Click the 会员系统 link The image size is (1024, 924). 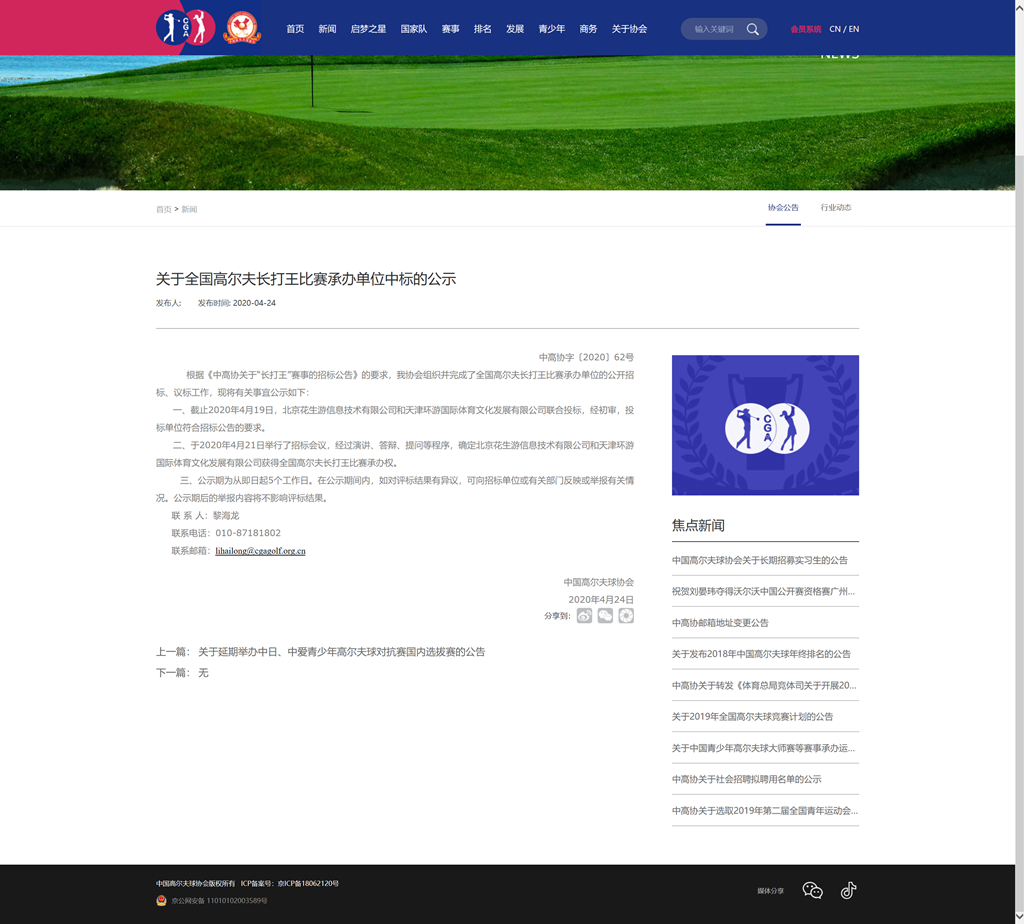[x=805, y=29]
